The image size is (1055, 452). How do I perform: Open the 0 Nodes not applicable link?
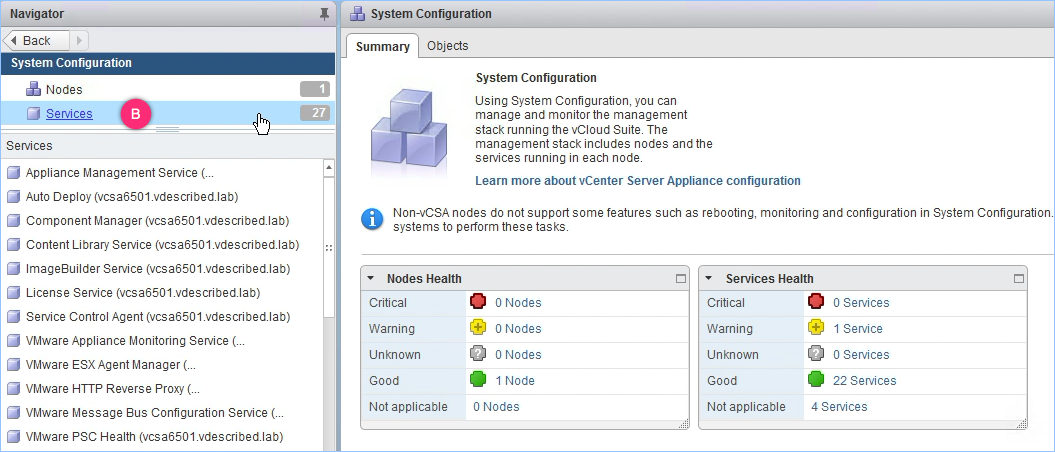tap(497, 407)
